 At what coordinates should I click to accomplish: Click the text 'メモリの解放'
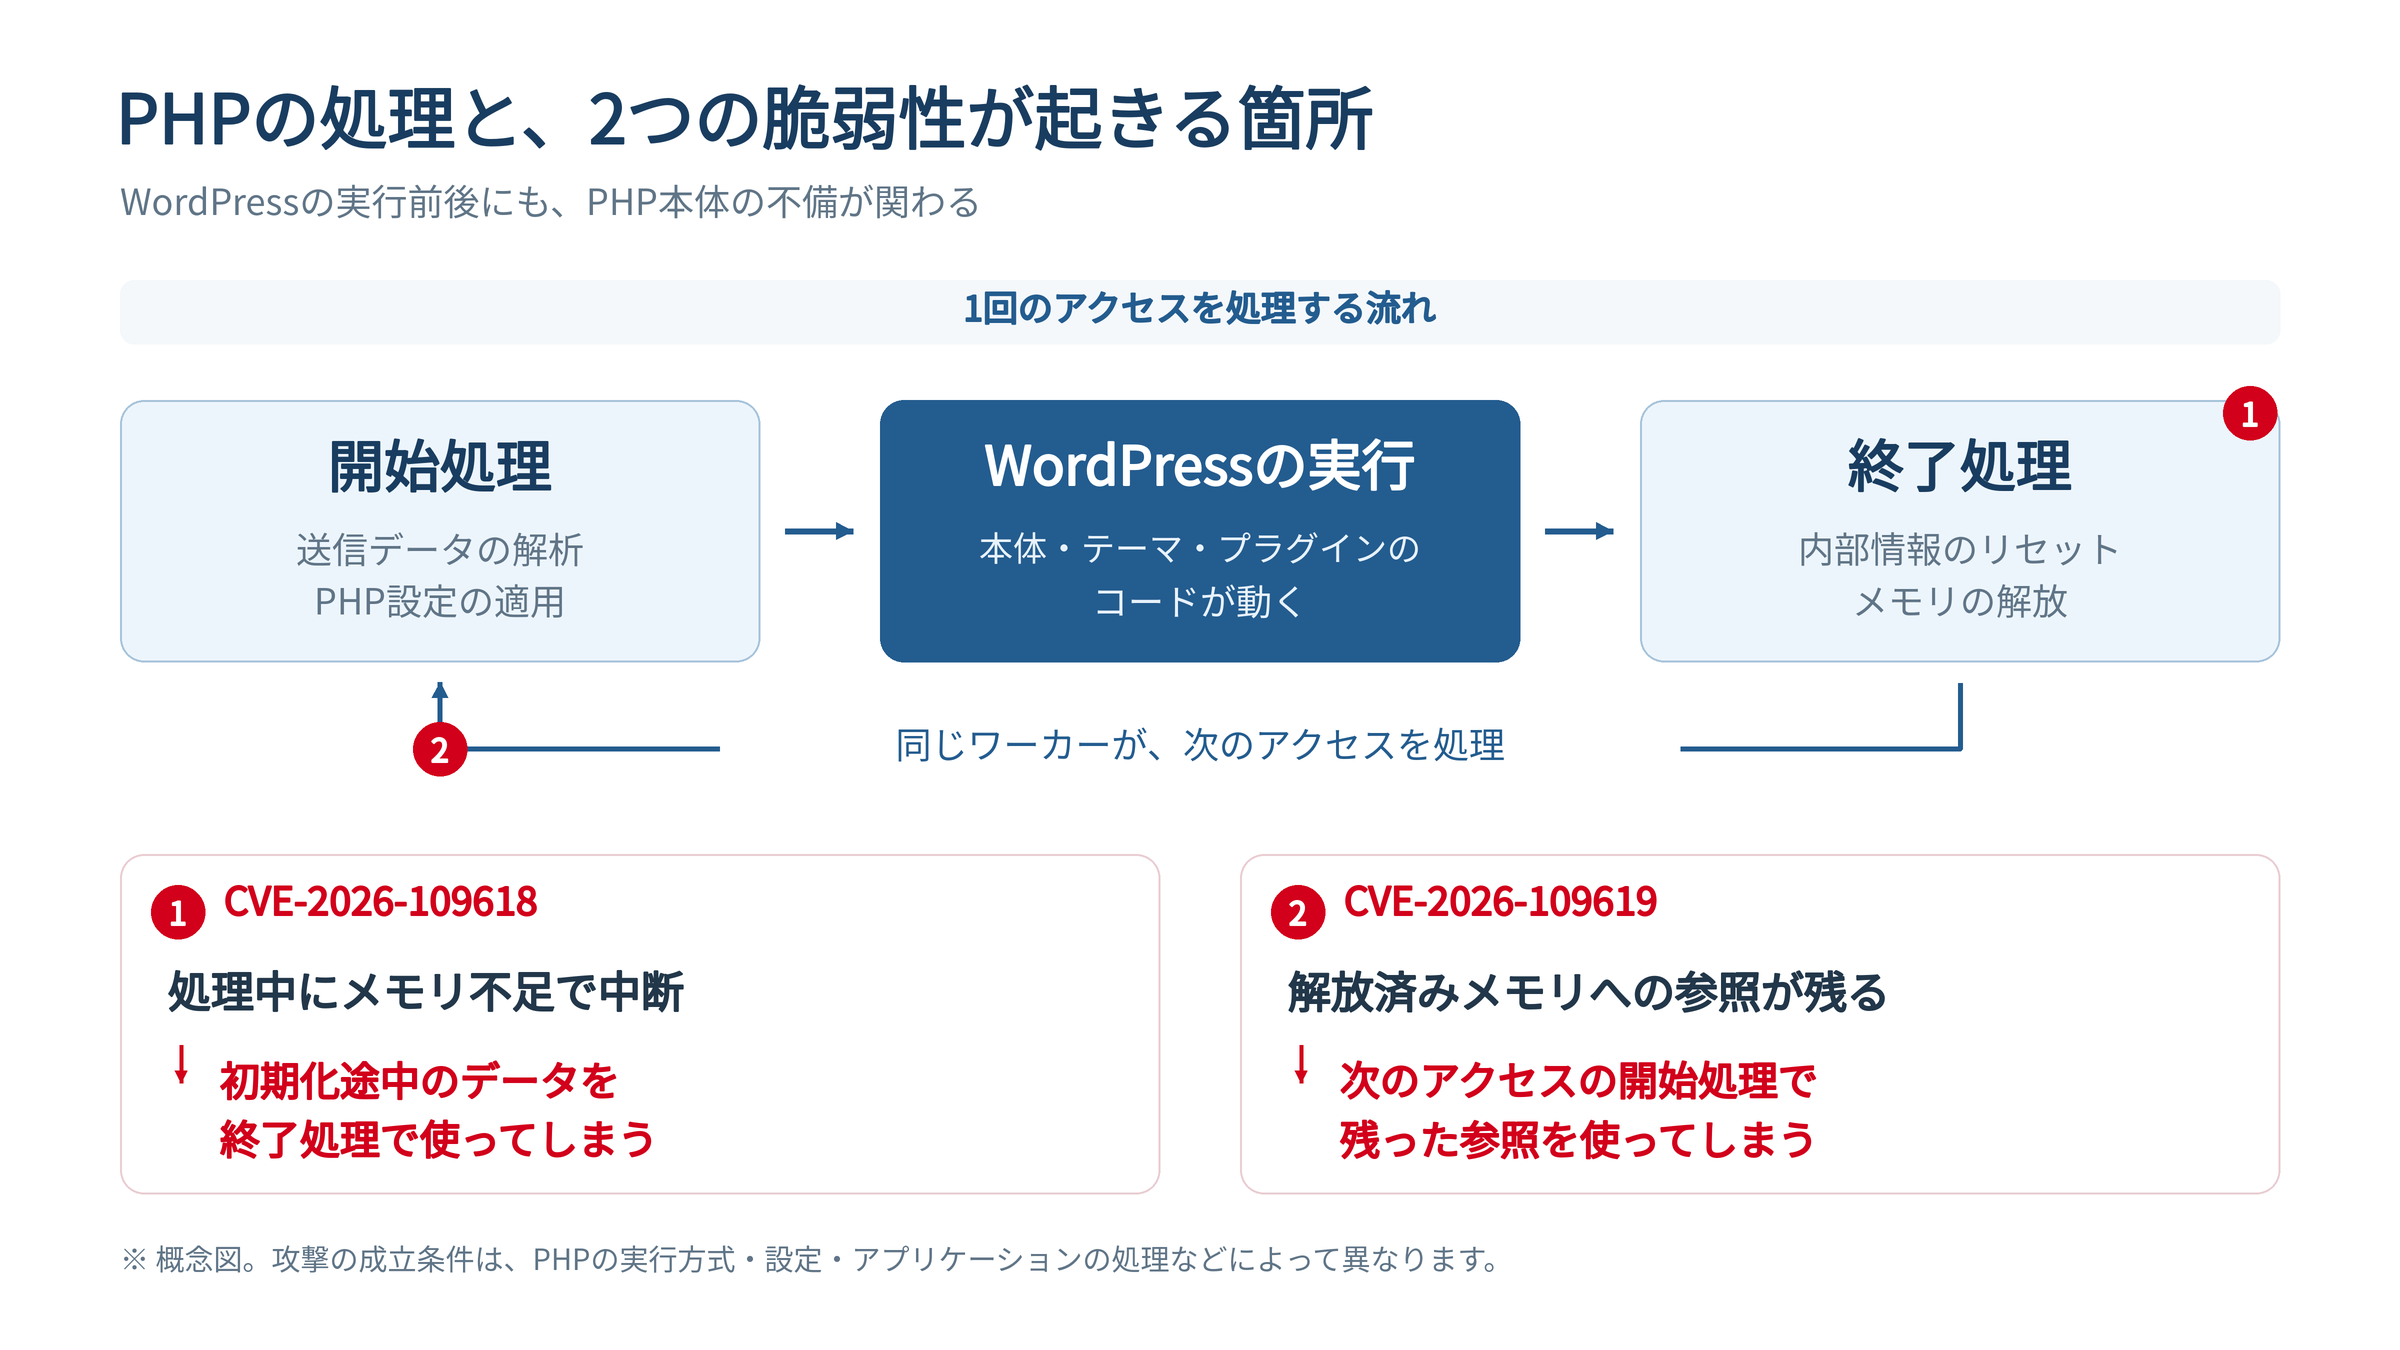[x=1960, y=602]
